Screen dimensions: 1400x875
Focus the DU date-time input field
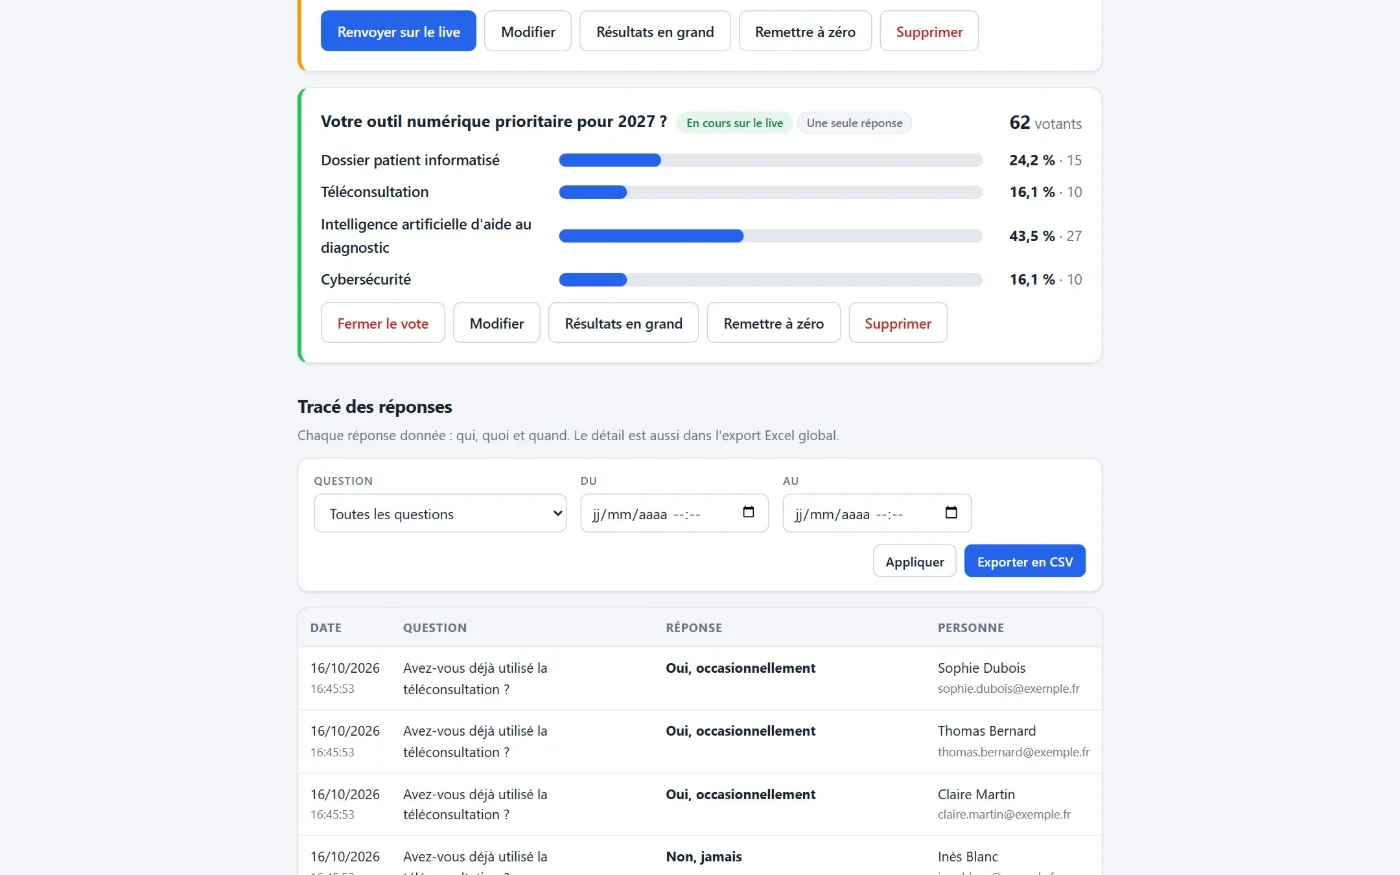tap(674, 514)
